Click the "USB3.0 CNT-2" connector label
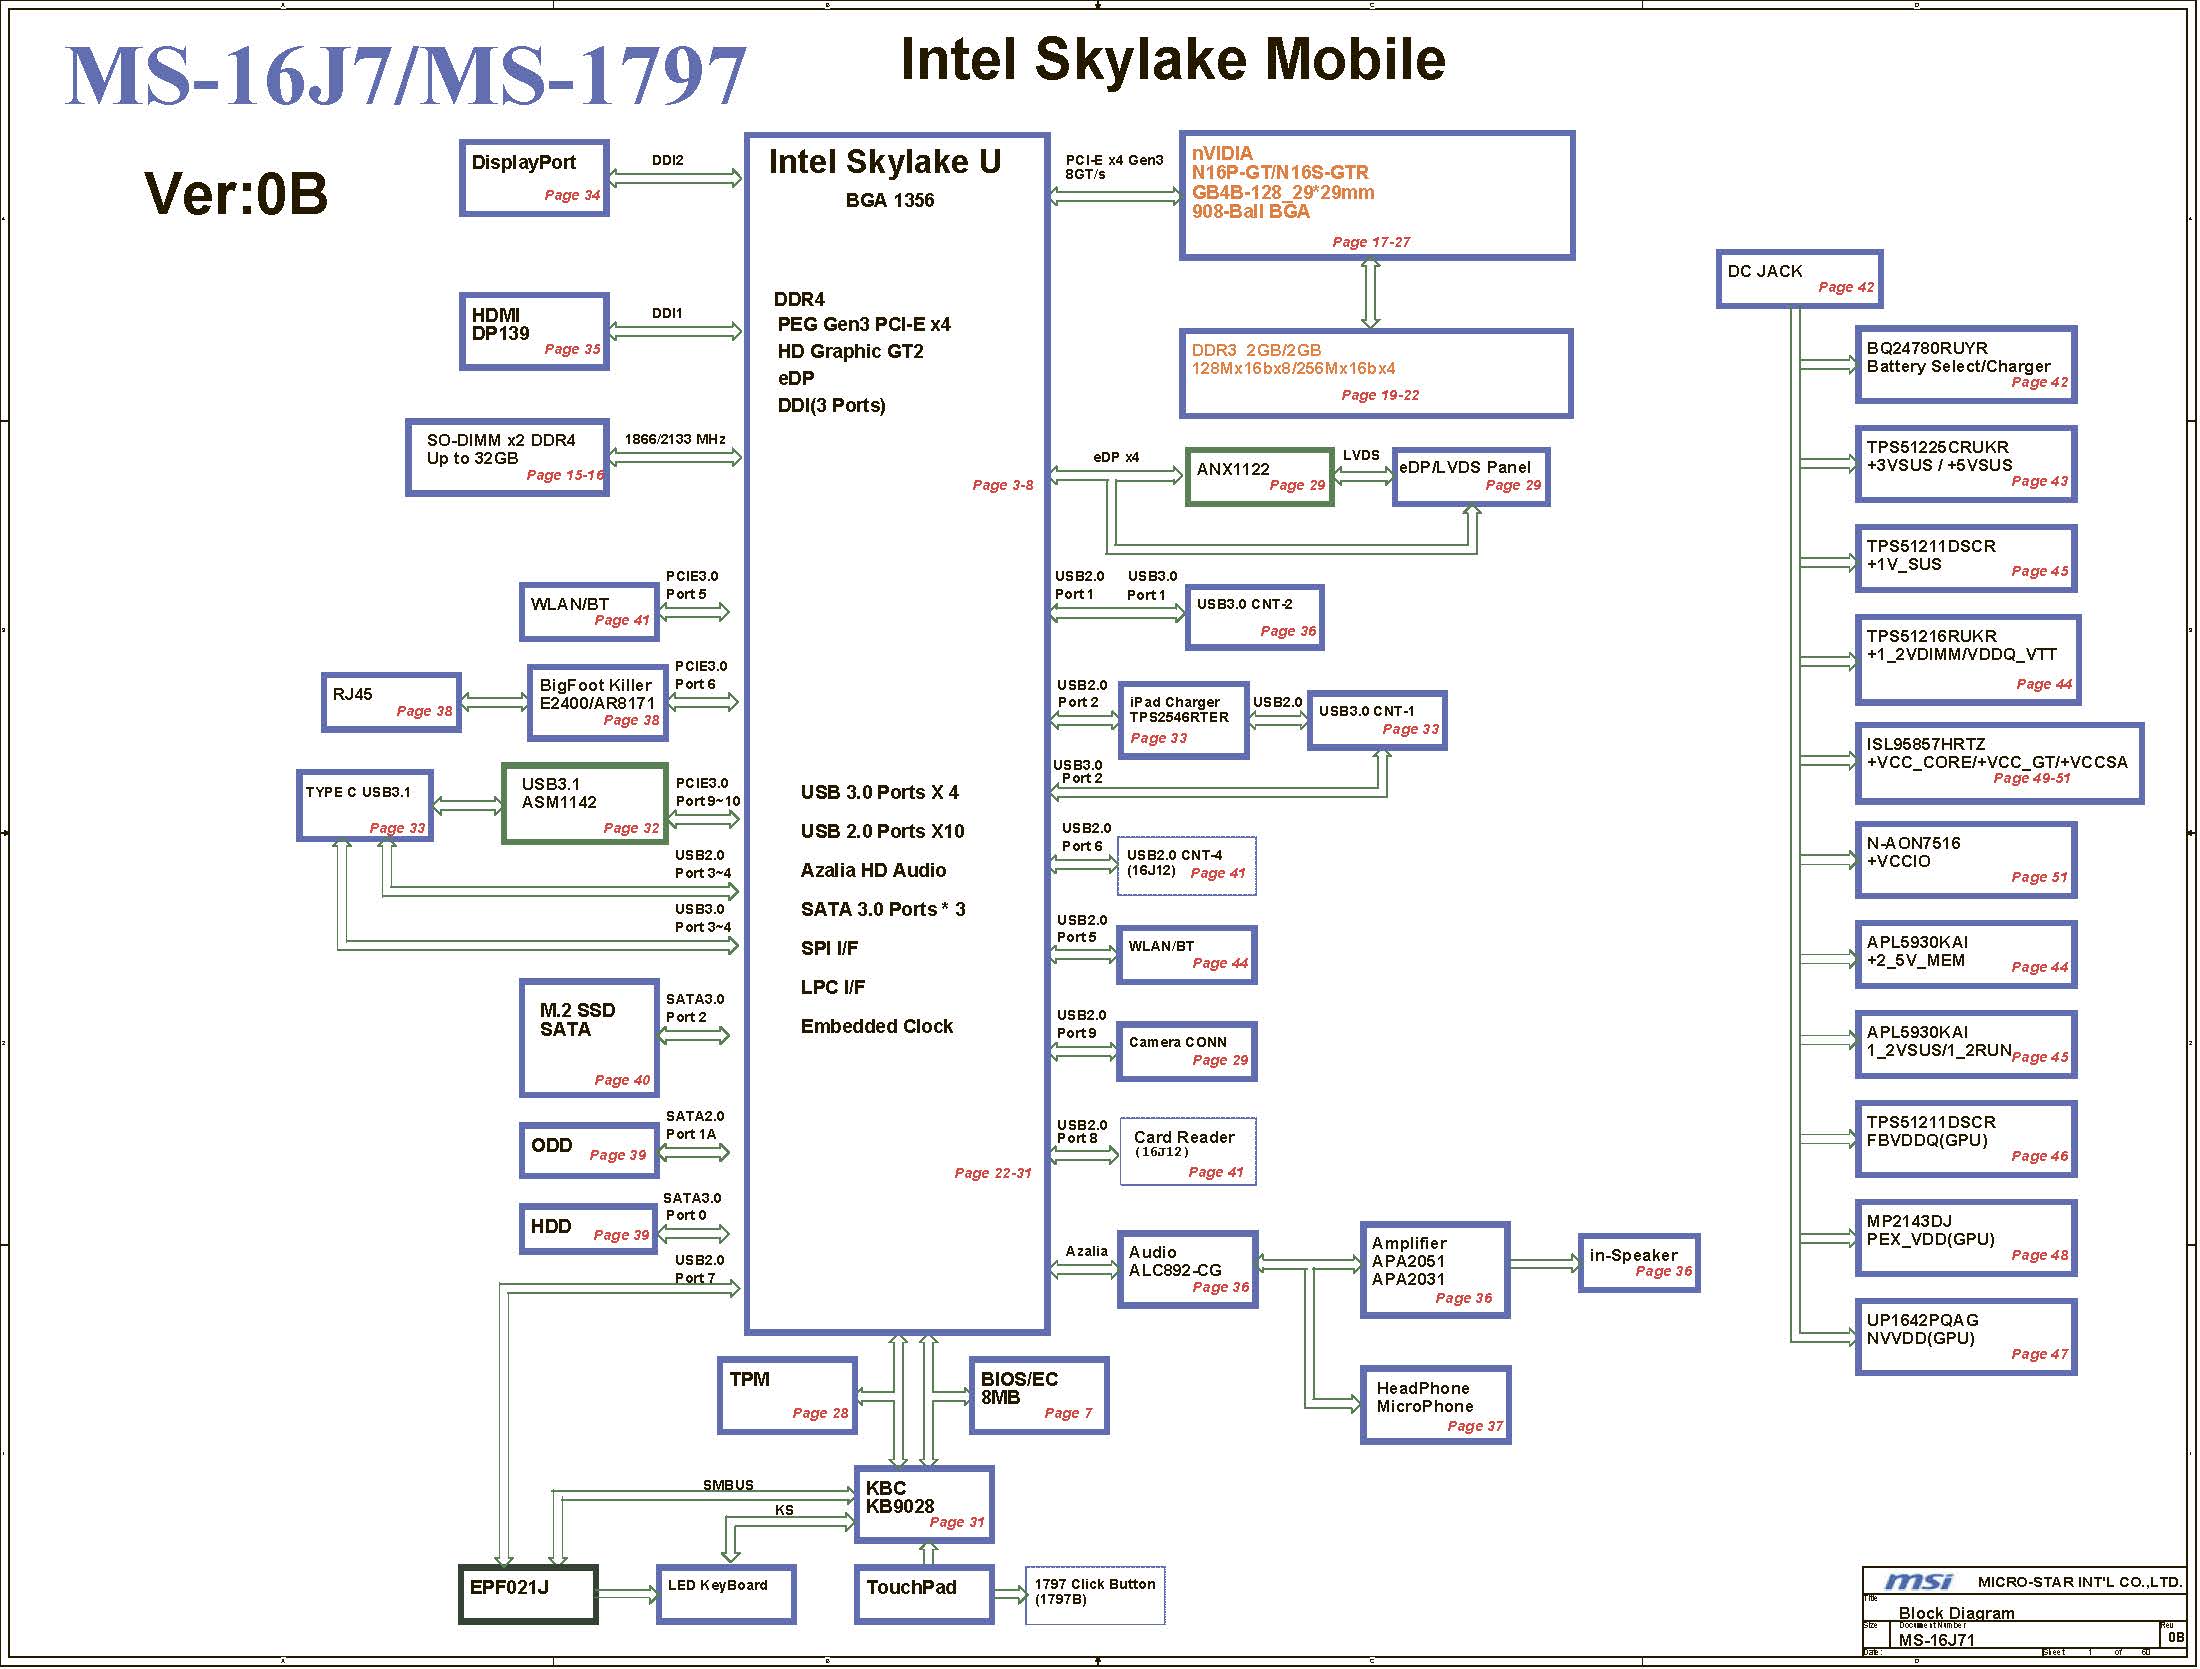 point(1245,604)
